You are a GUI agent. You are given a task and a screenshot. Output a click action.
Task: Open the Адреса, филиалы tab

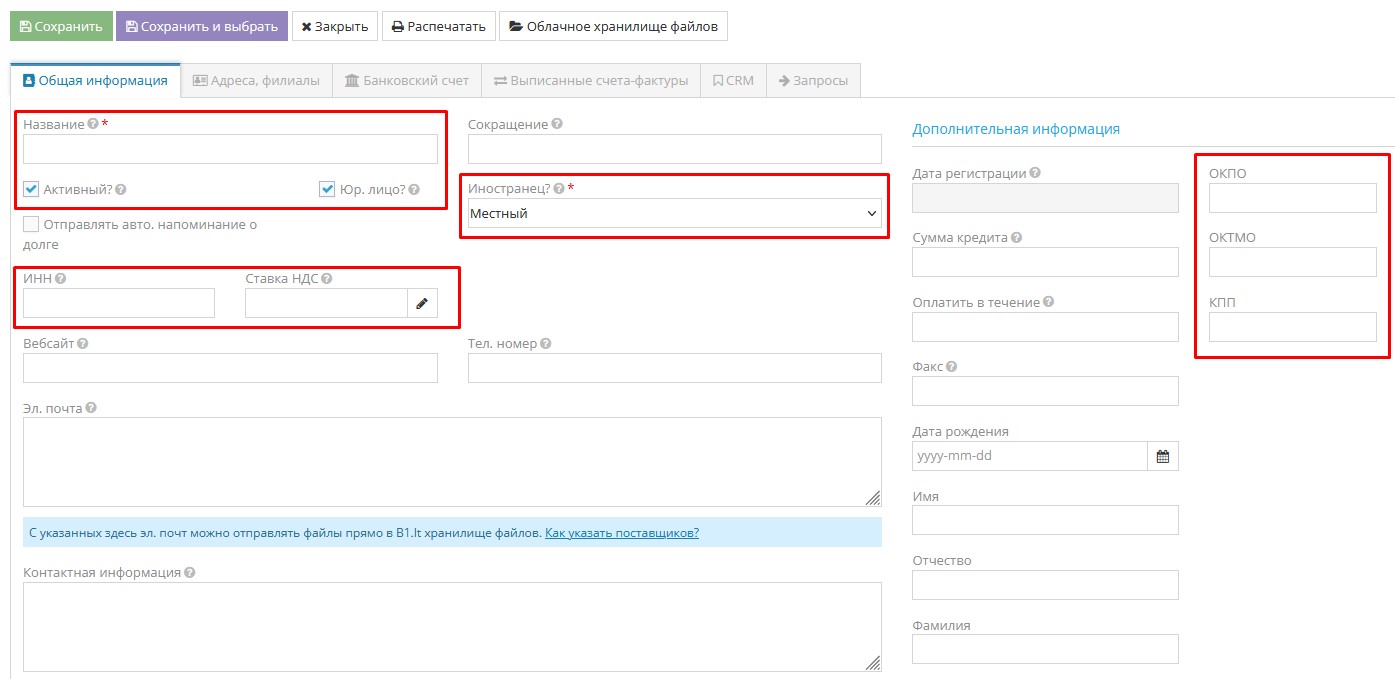point(256,81)
